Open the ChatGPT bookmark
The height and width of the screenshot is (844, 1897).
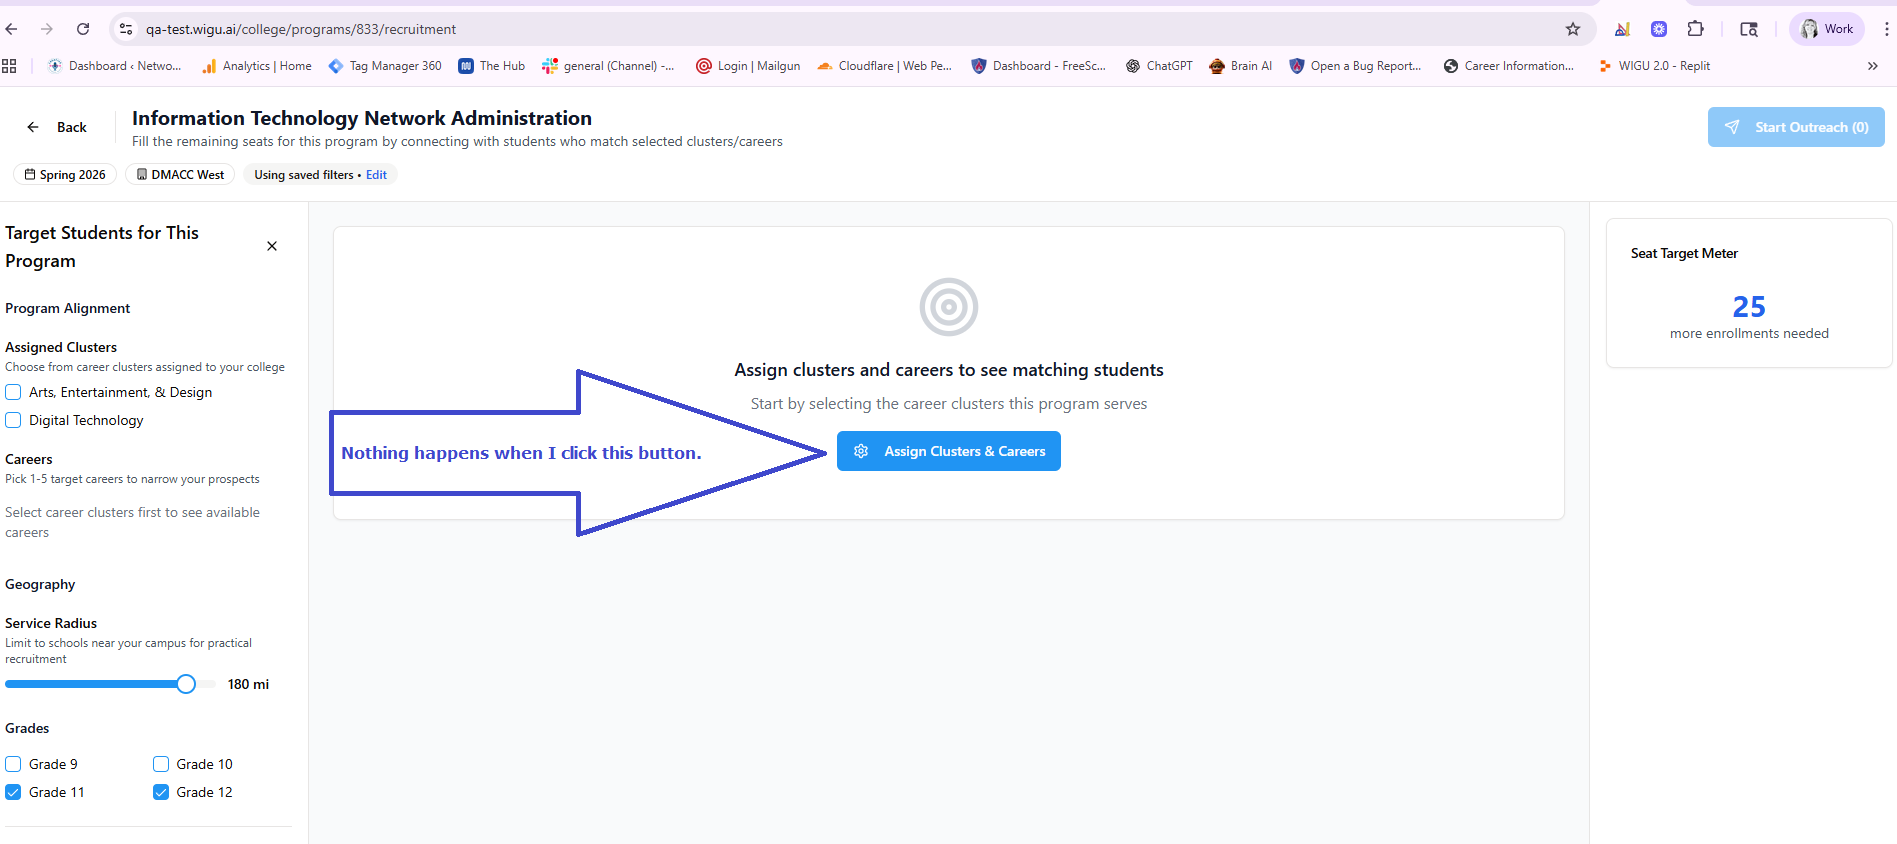click(x=1159, y=66)
